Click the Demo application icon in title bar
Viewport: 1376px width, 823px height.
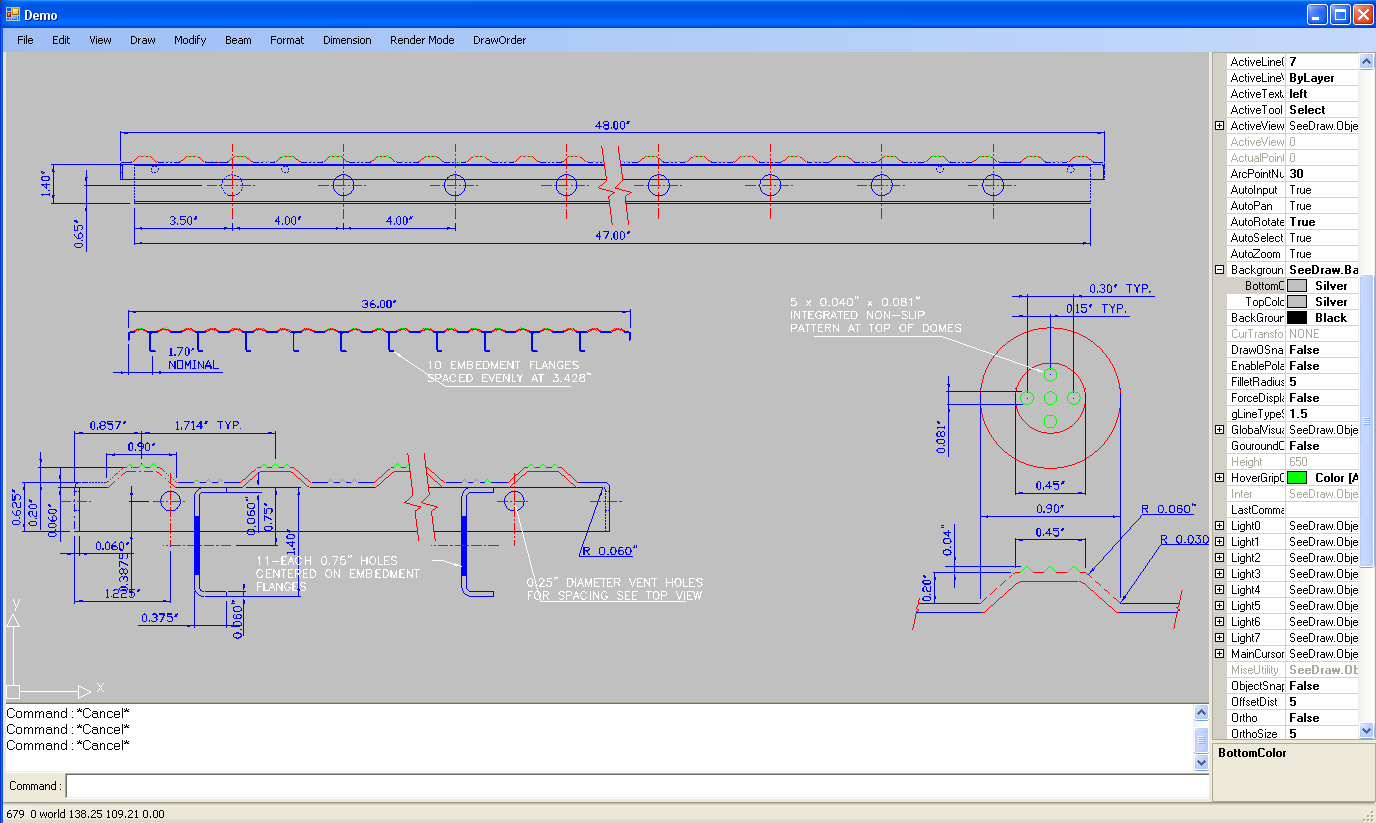[x=13, y=14]
